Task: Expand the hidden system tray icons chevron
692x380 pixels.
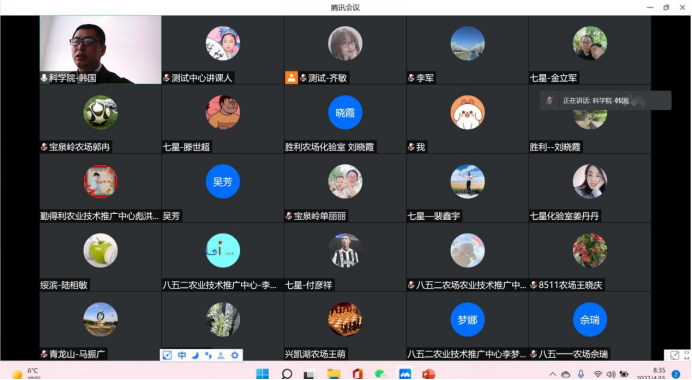Action: click(553, 374)
